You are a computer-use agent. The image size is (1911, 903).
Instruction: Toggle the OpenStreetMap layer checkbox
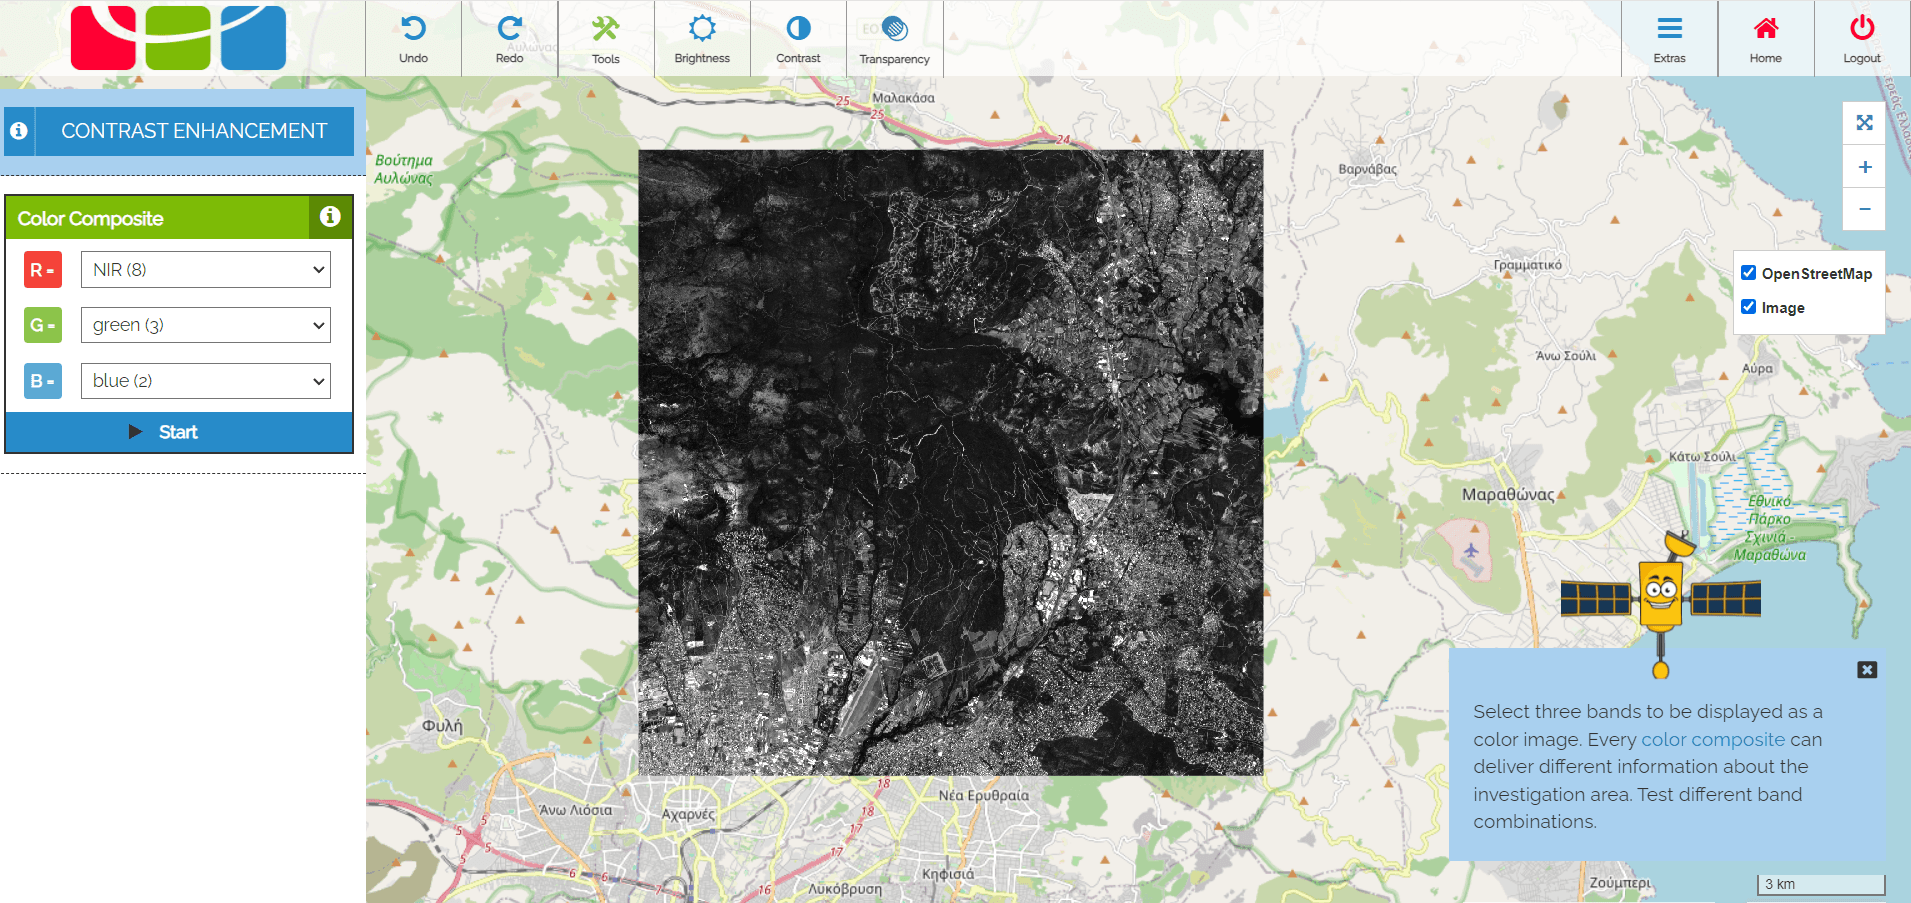[x=1748, y=273]
